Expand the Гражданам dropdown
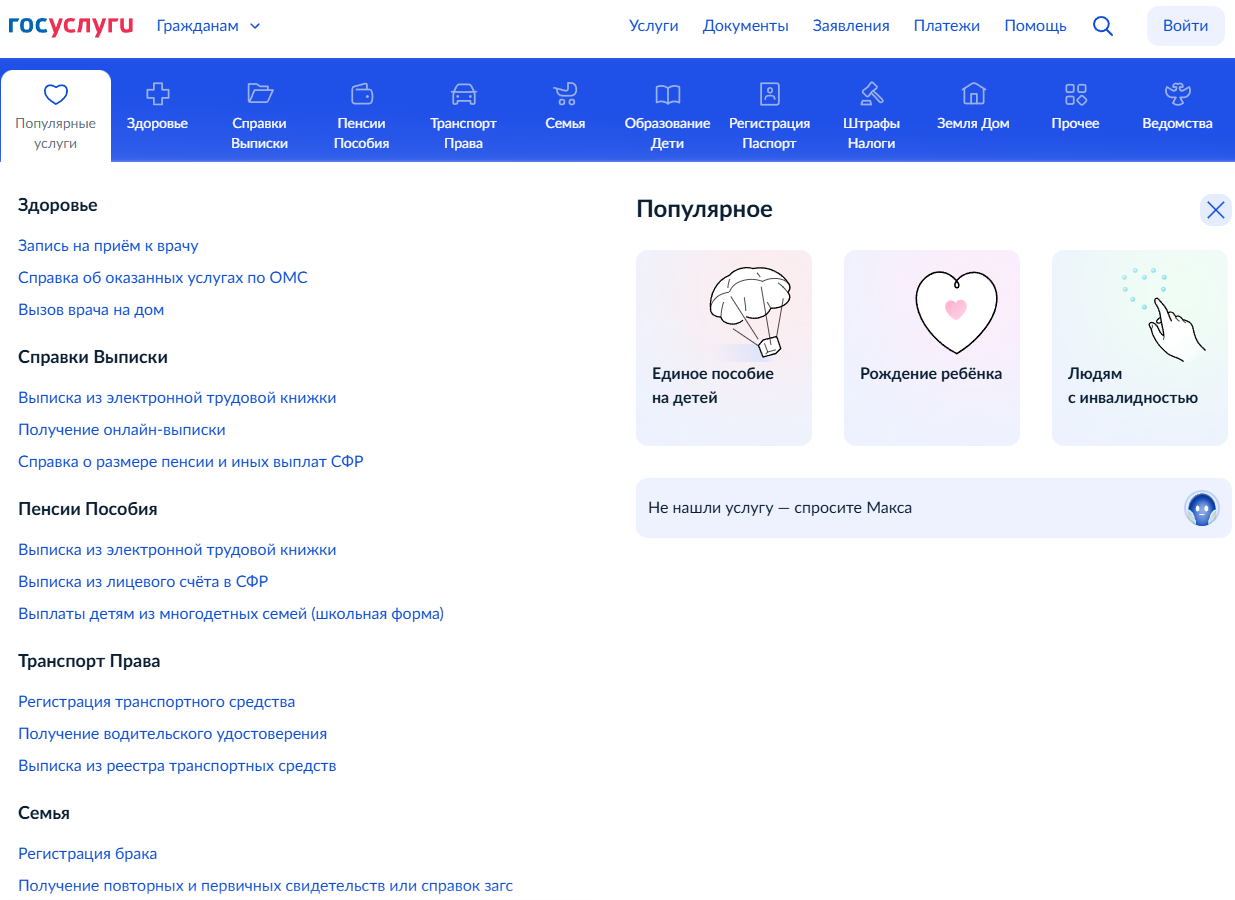Viewport: 1235px width, 900px height. [x=208, y=26]
